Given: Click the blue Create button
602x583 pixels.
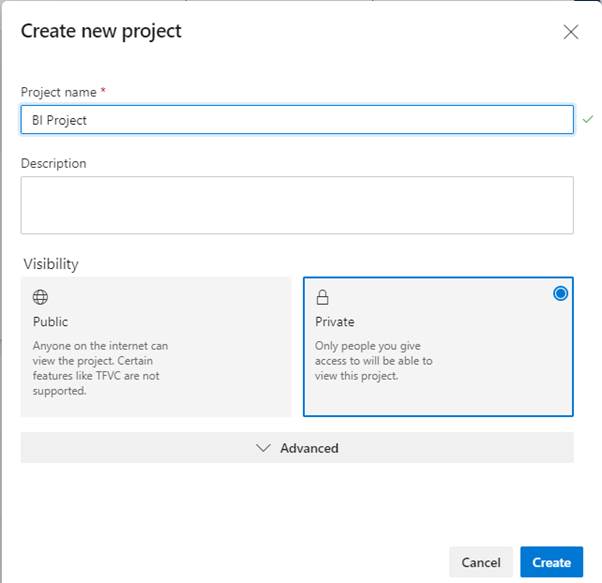Looking at the screenshot, I should click(x=551, y=562).
